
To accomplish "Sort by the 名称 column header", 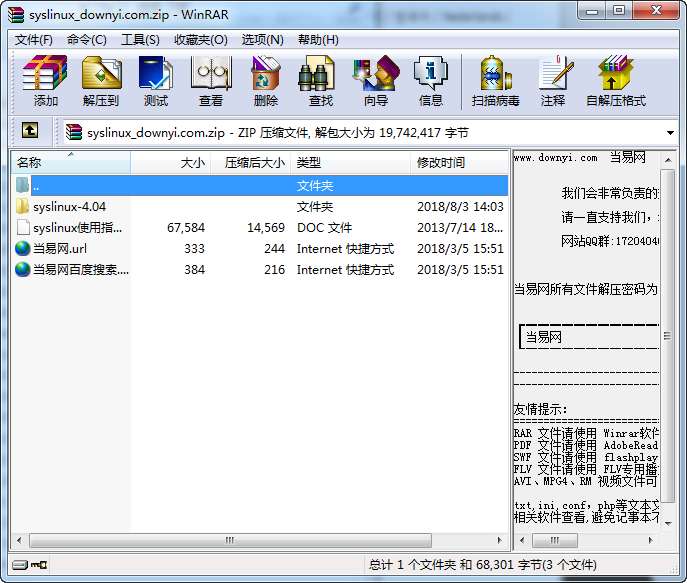I will [71, 163].
